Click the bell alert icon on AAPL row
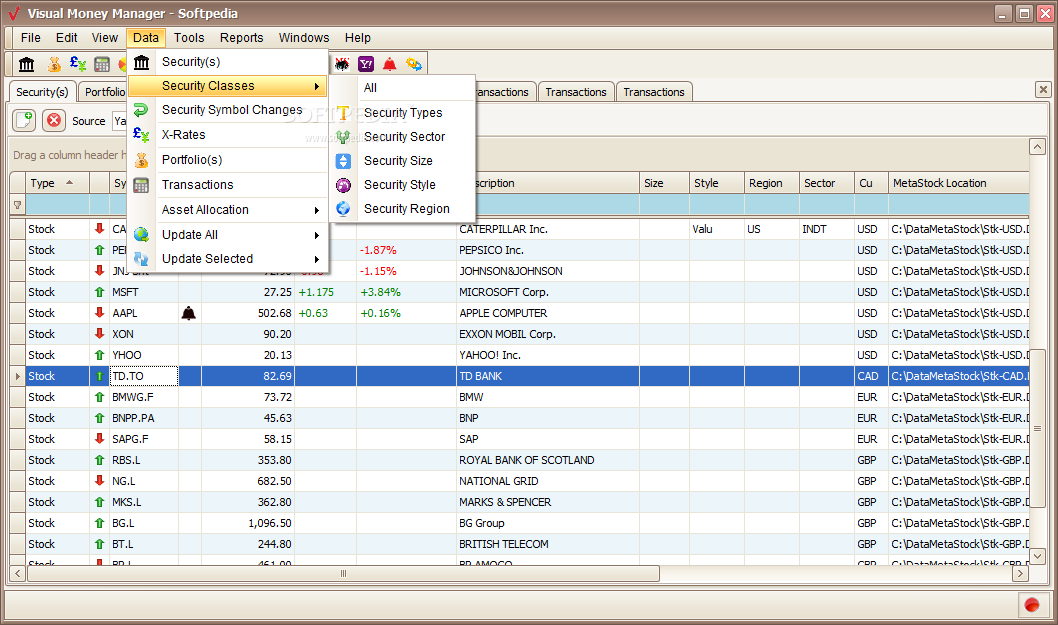This screenshot has height=625, width=1058. [x=189, y=313]
